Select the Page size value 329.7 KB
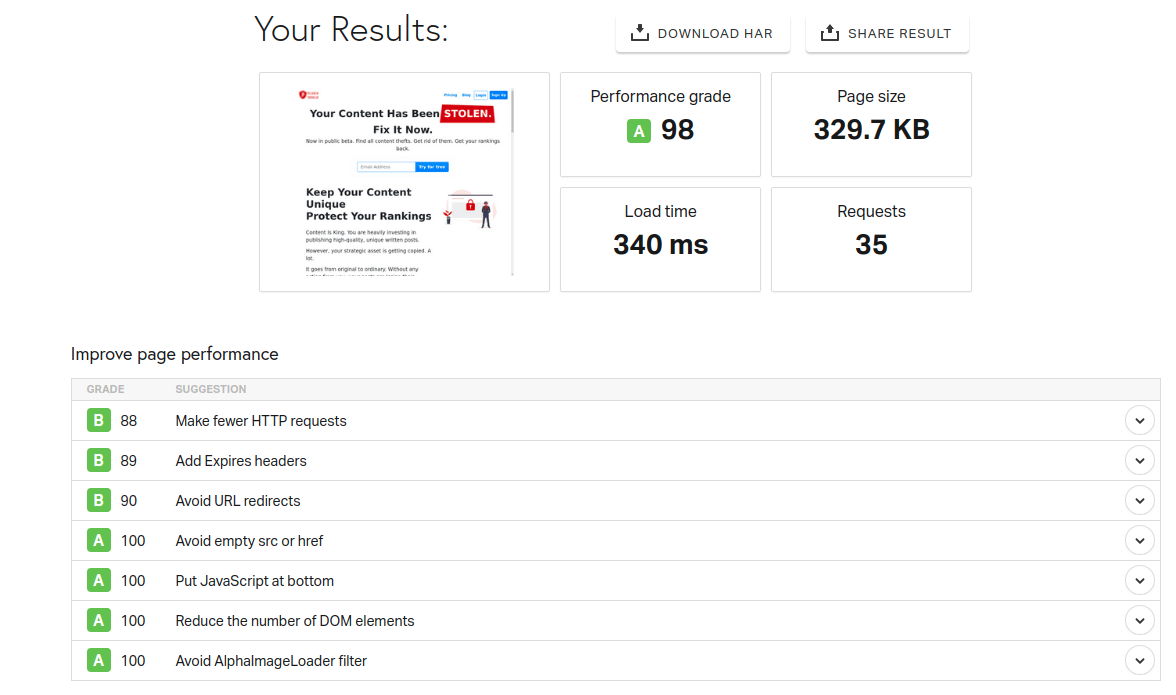The height and width of the screenshot is (695, 1176). [872, 130]
